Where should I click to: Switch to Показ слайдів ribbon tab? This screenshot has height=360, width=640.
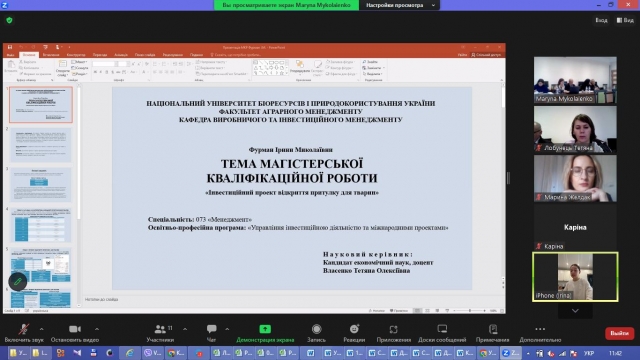pos(145,55)
